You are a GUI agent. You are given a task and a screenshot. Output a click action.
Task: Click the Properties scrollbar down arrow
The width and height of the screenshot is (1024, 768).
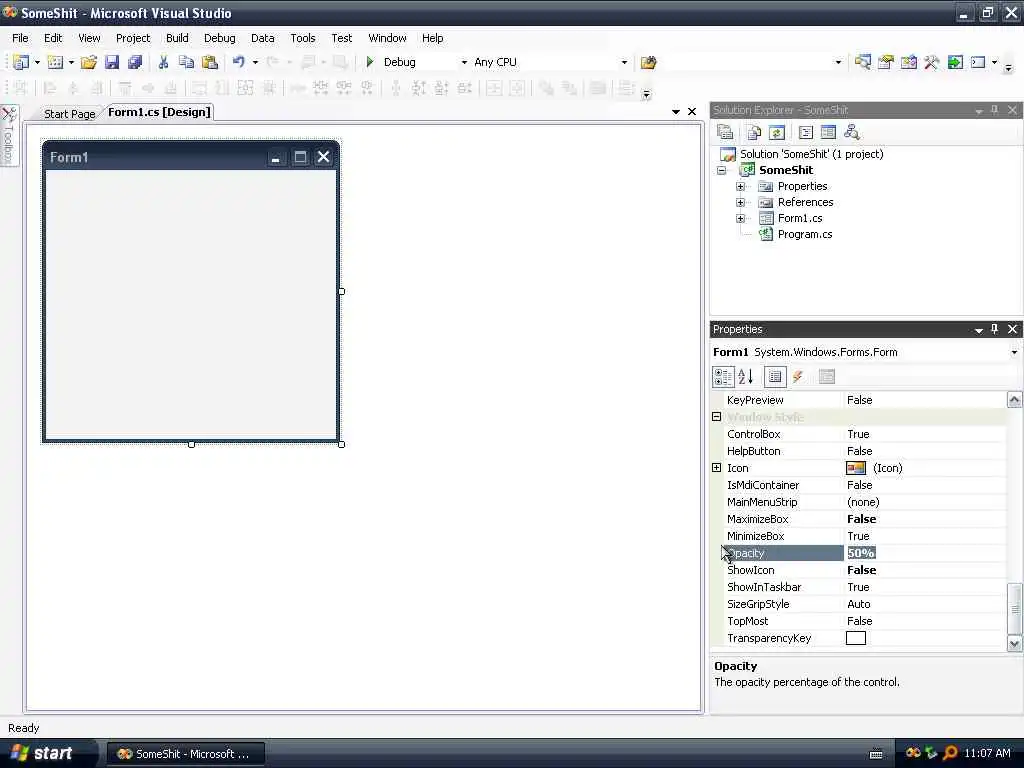(1014, 643)
